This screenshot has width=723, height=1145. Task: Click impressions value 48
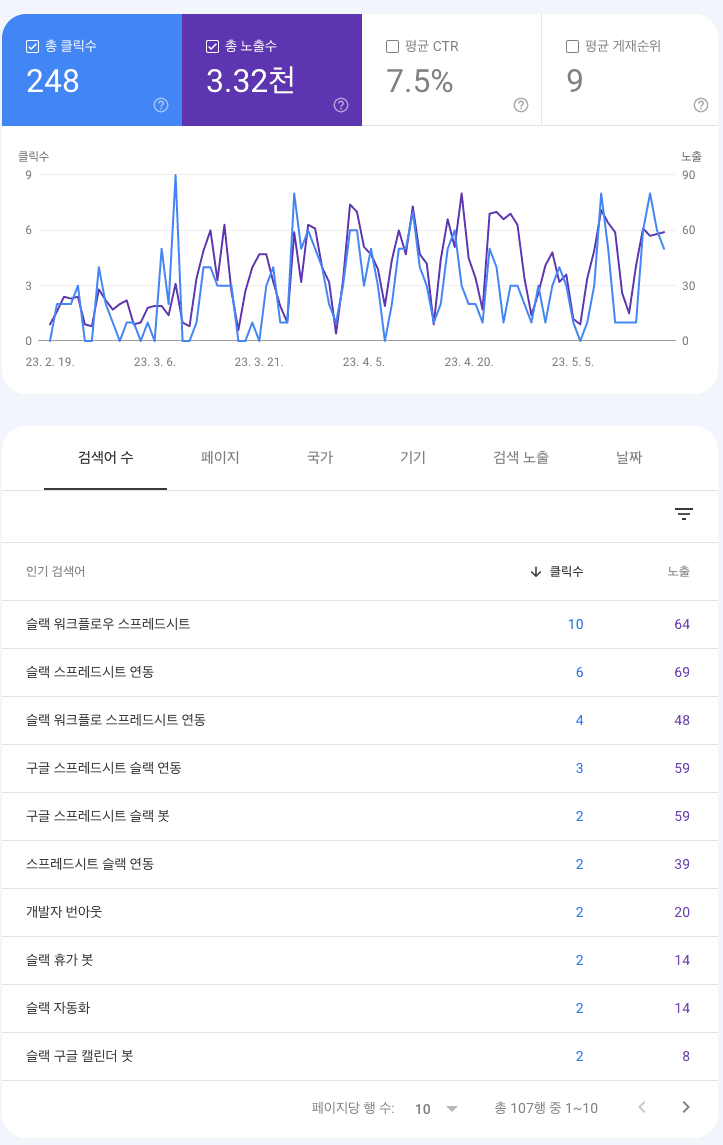tap(682, 721)
